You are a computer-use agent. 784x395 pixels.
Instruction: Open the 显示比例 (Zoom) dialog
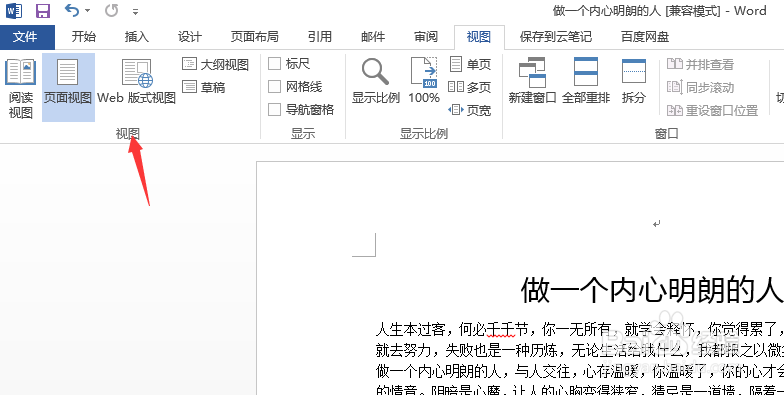click(x=376, y=81)
